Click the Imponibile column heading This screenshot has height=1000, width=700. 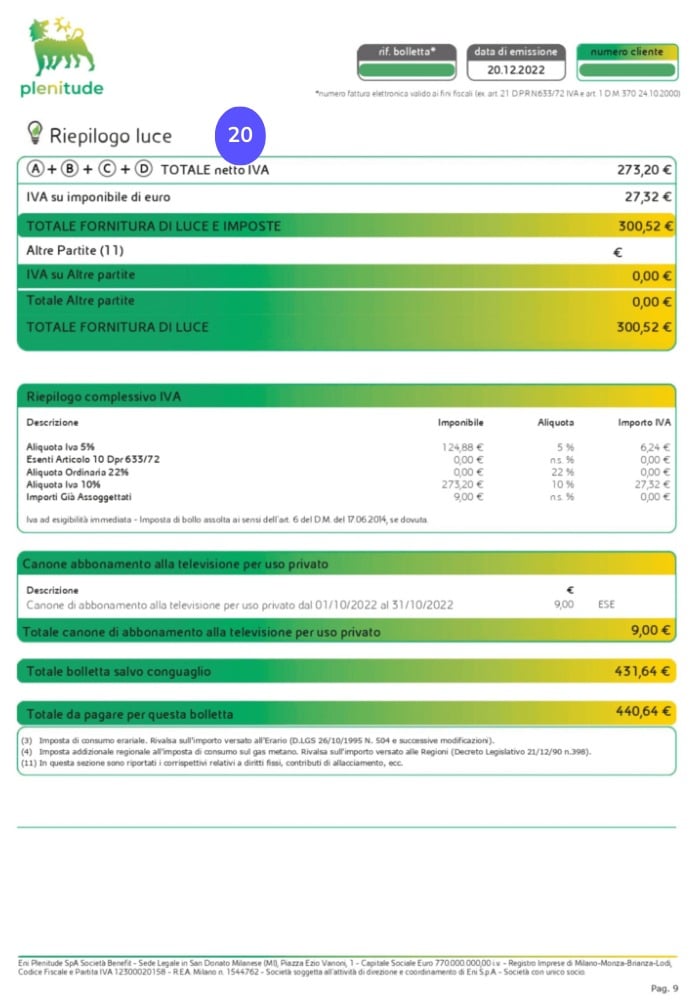point(460,422)
